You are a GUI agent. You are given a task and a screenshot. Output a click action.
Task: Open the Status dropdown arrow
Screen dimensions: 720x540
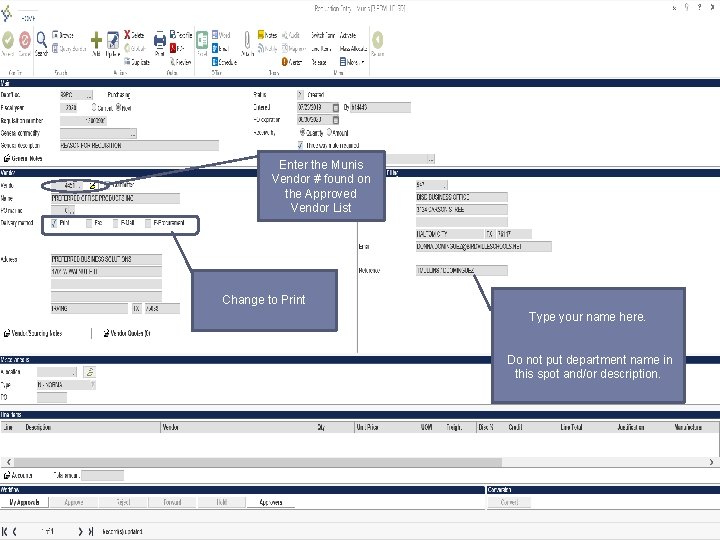pos(300,95)
